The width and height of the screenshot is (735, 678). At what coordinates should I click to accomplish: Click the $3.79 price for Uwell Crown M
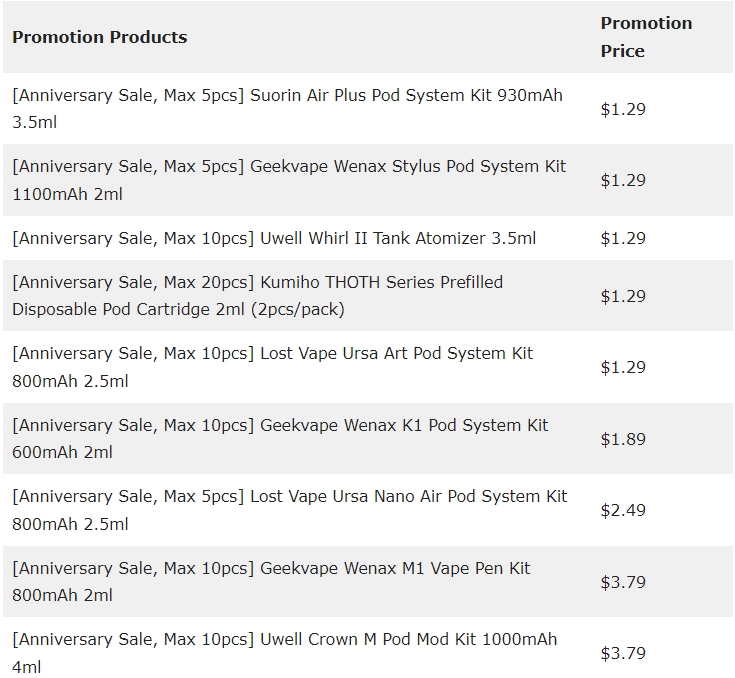(x=623, y=653)
